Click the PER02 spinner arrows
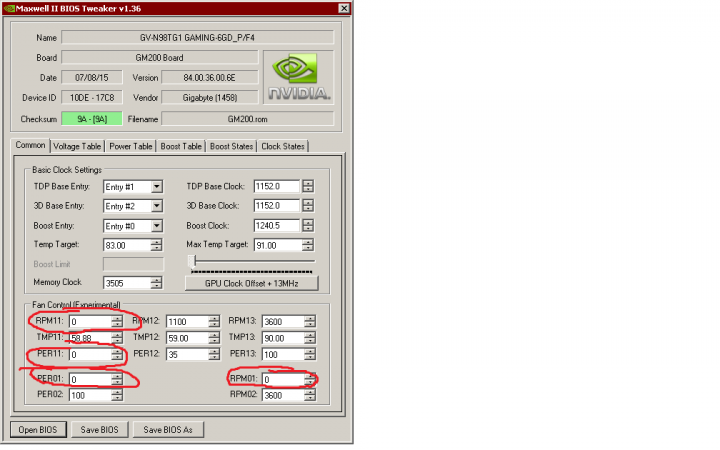Image resolution: width=720 pixels, height=450 pixels. [x=118, y=395]
